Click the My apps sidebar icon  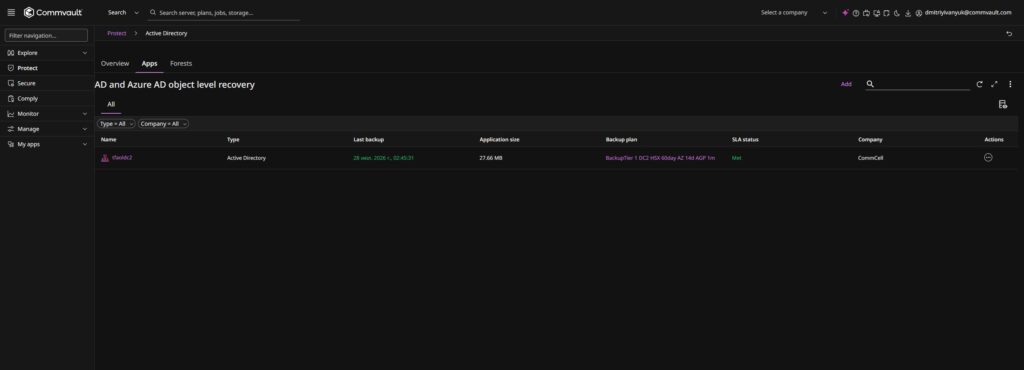coord(10,144)
